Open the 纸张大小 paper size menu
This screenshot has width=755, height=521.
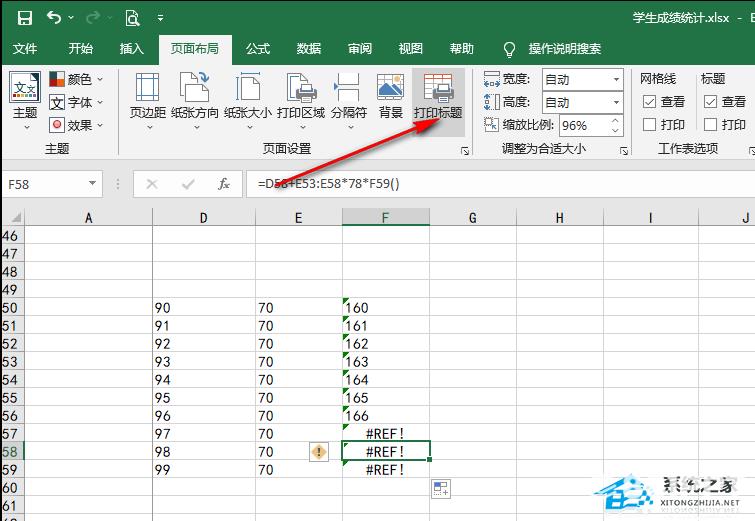point(247,101)
